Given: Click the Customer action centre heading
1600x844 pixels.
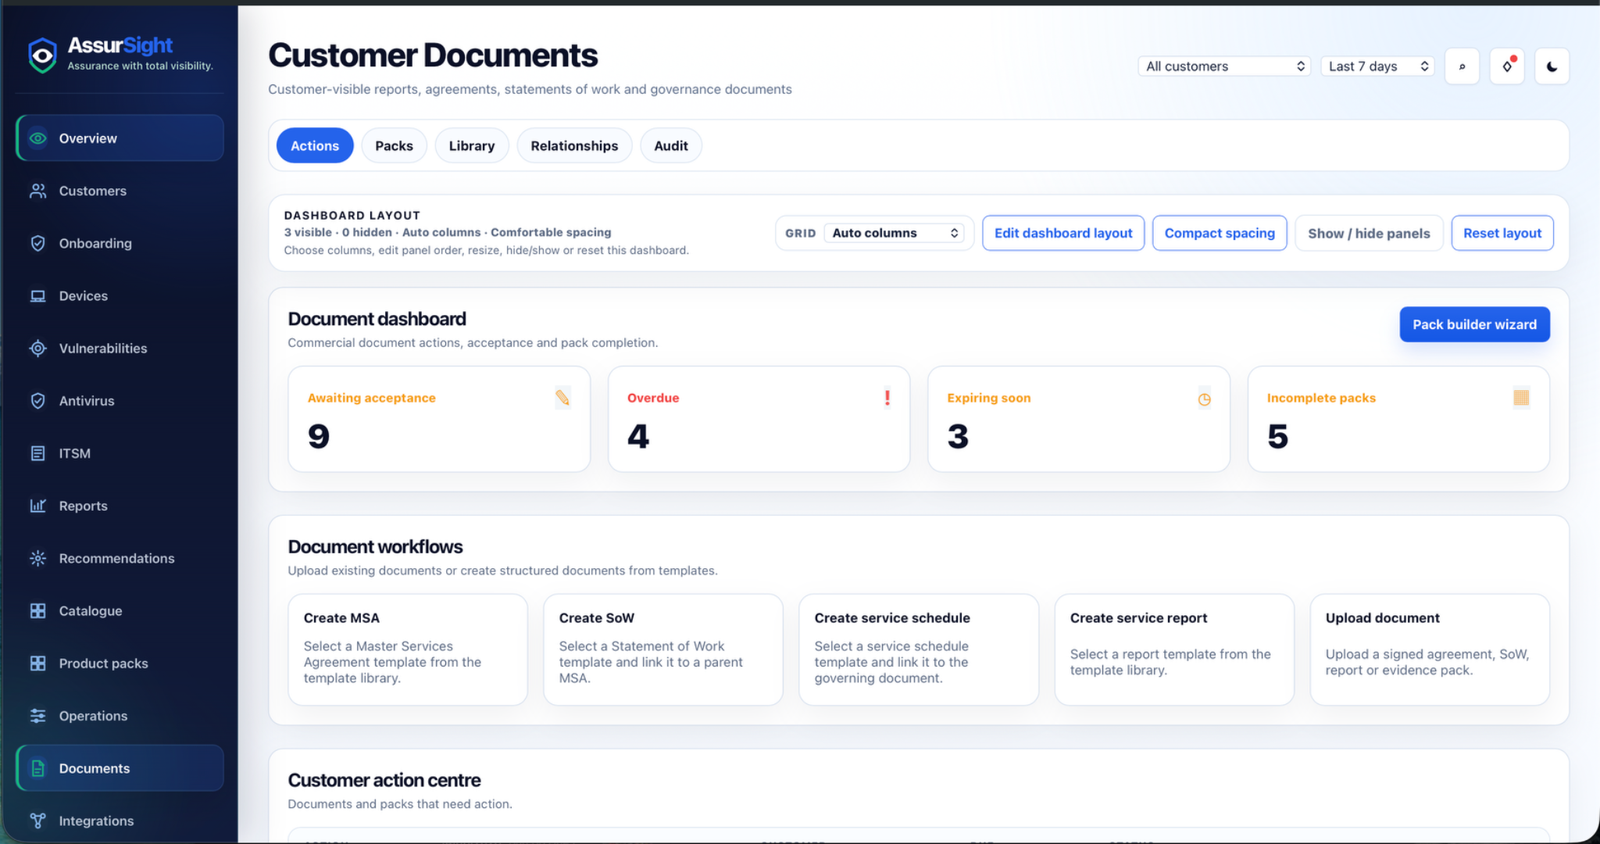Looking at the screenshot, I should 384,780.
